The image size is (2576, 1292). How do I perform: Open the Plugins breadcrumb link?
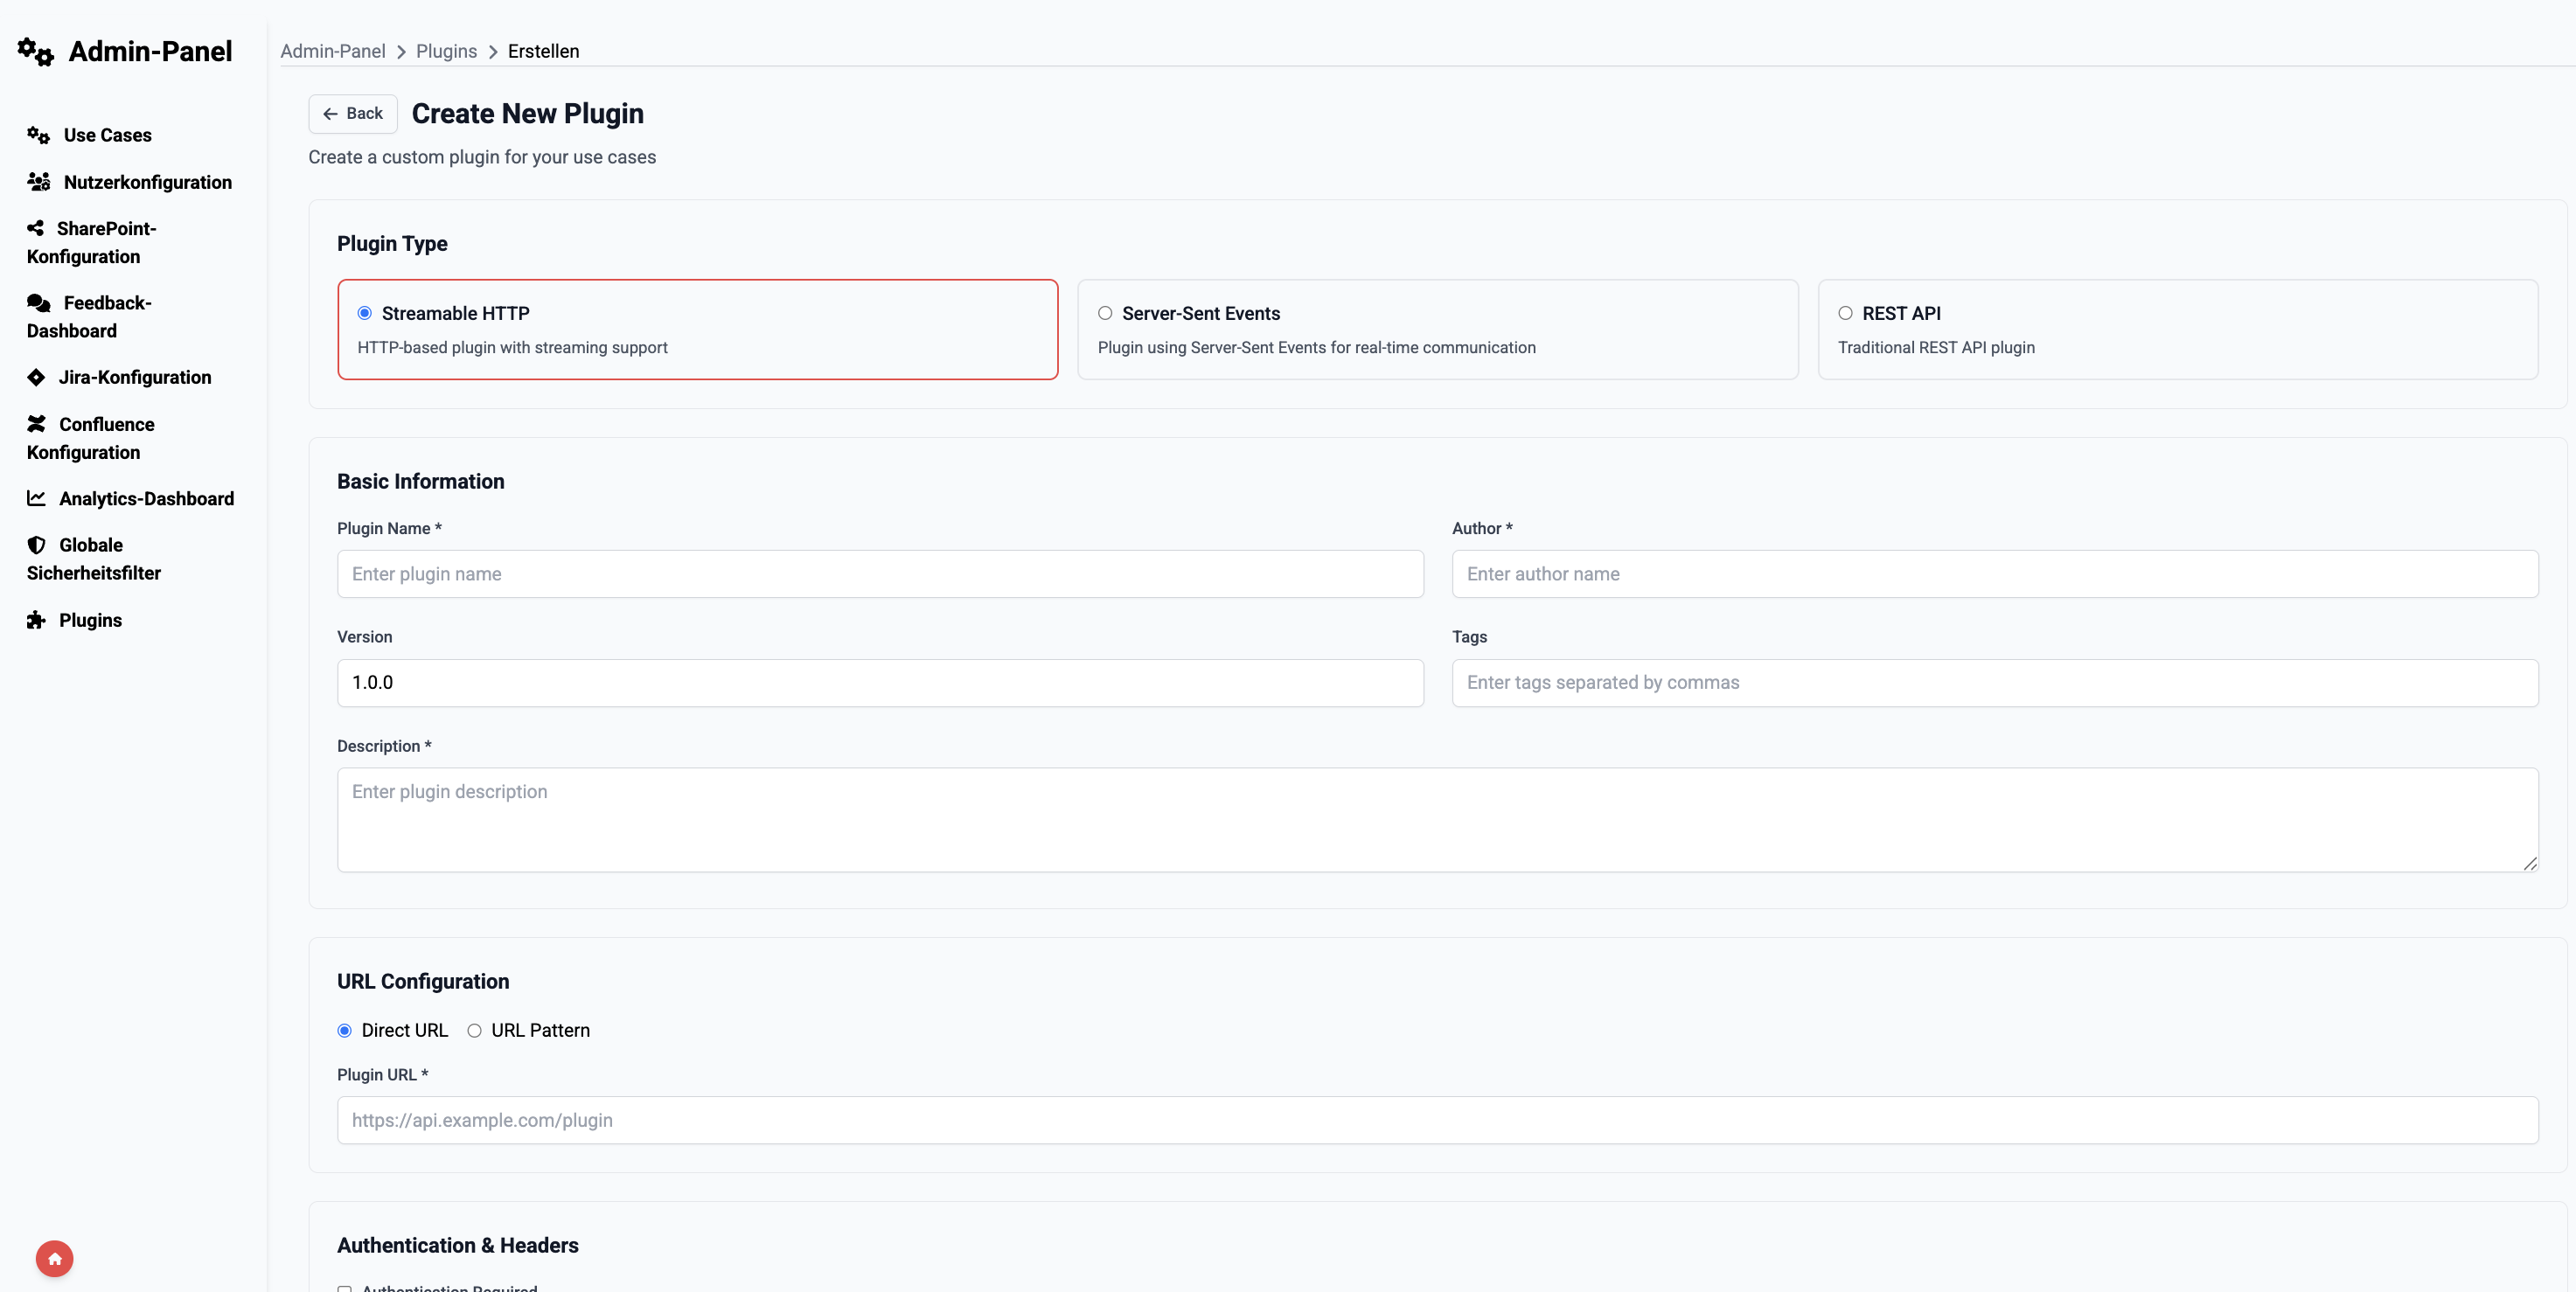pyautogui.click(x=446, y=51)
